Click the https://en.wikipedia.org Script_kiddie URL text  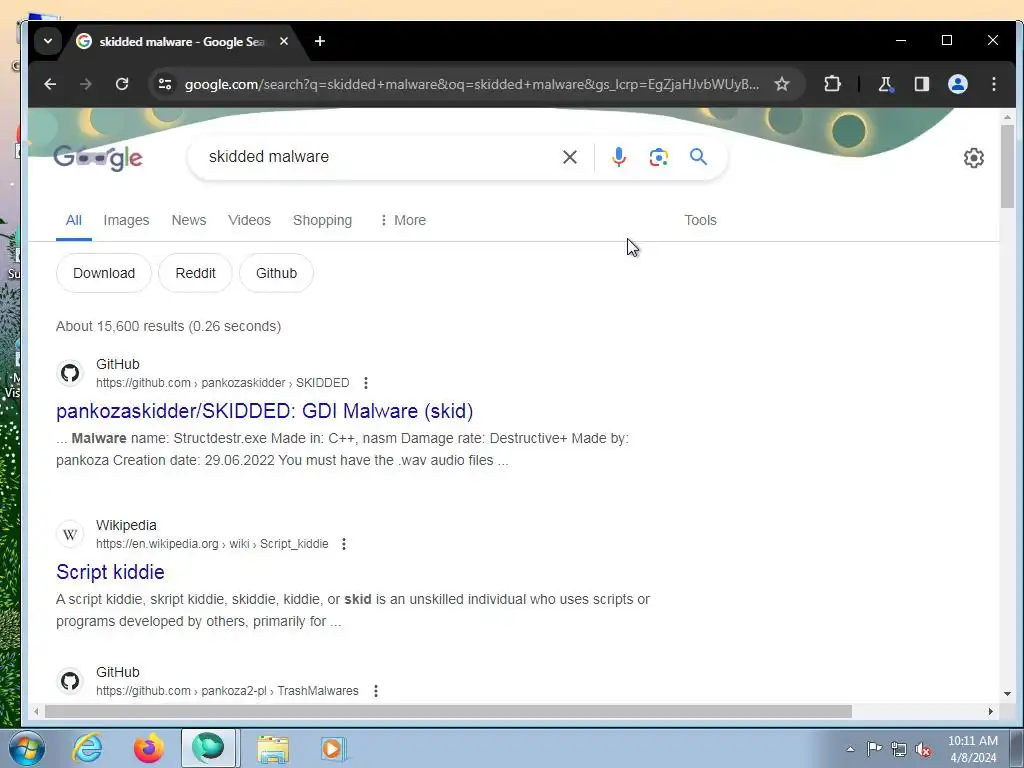(x=212, y=544)
